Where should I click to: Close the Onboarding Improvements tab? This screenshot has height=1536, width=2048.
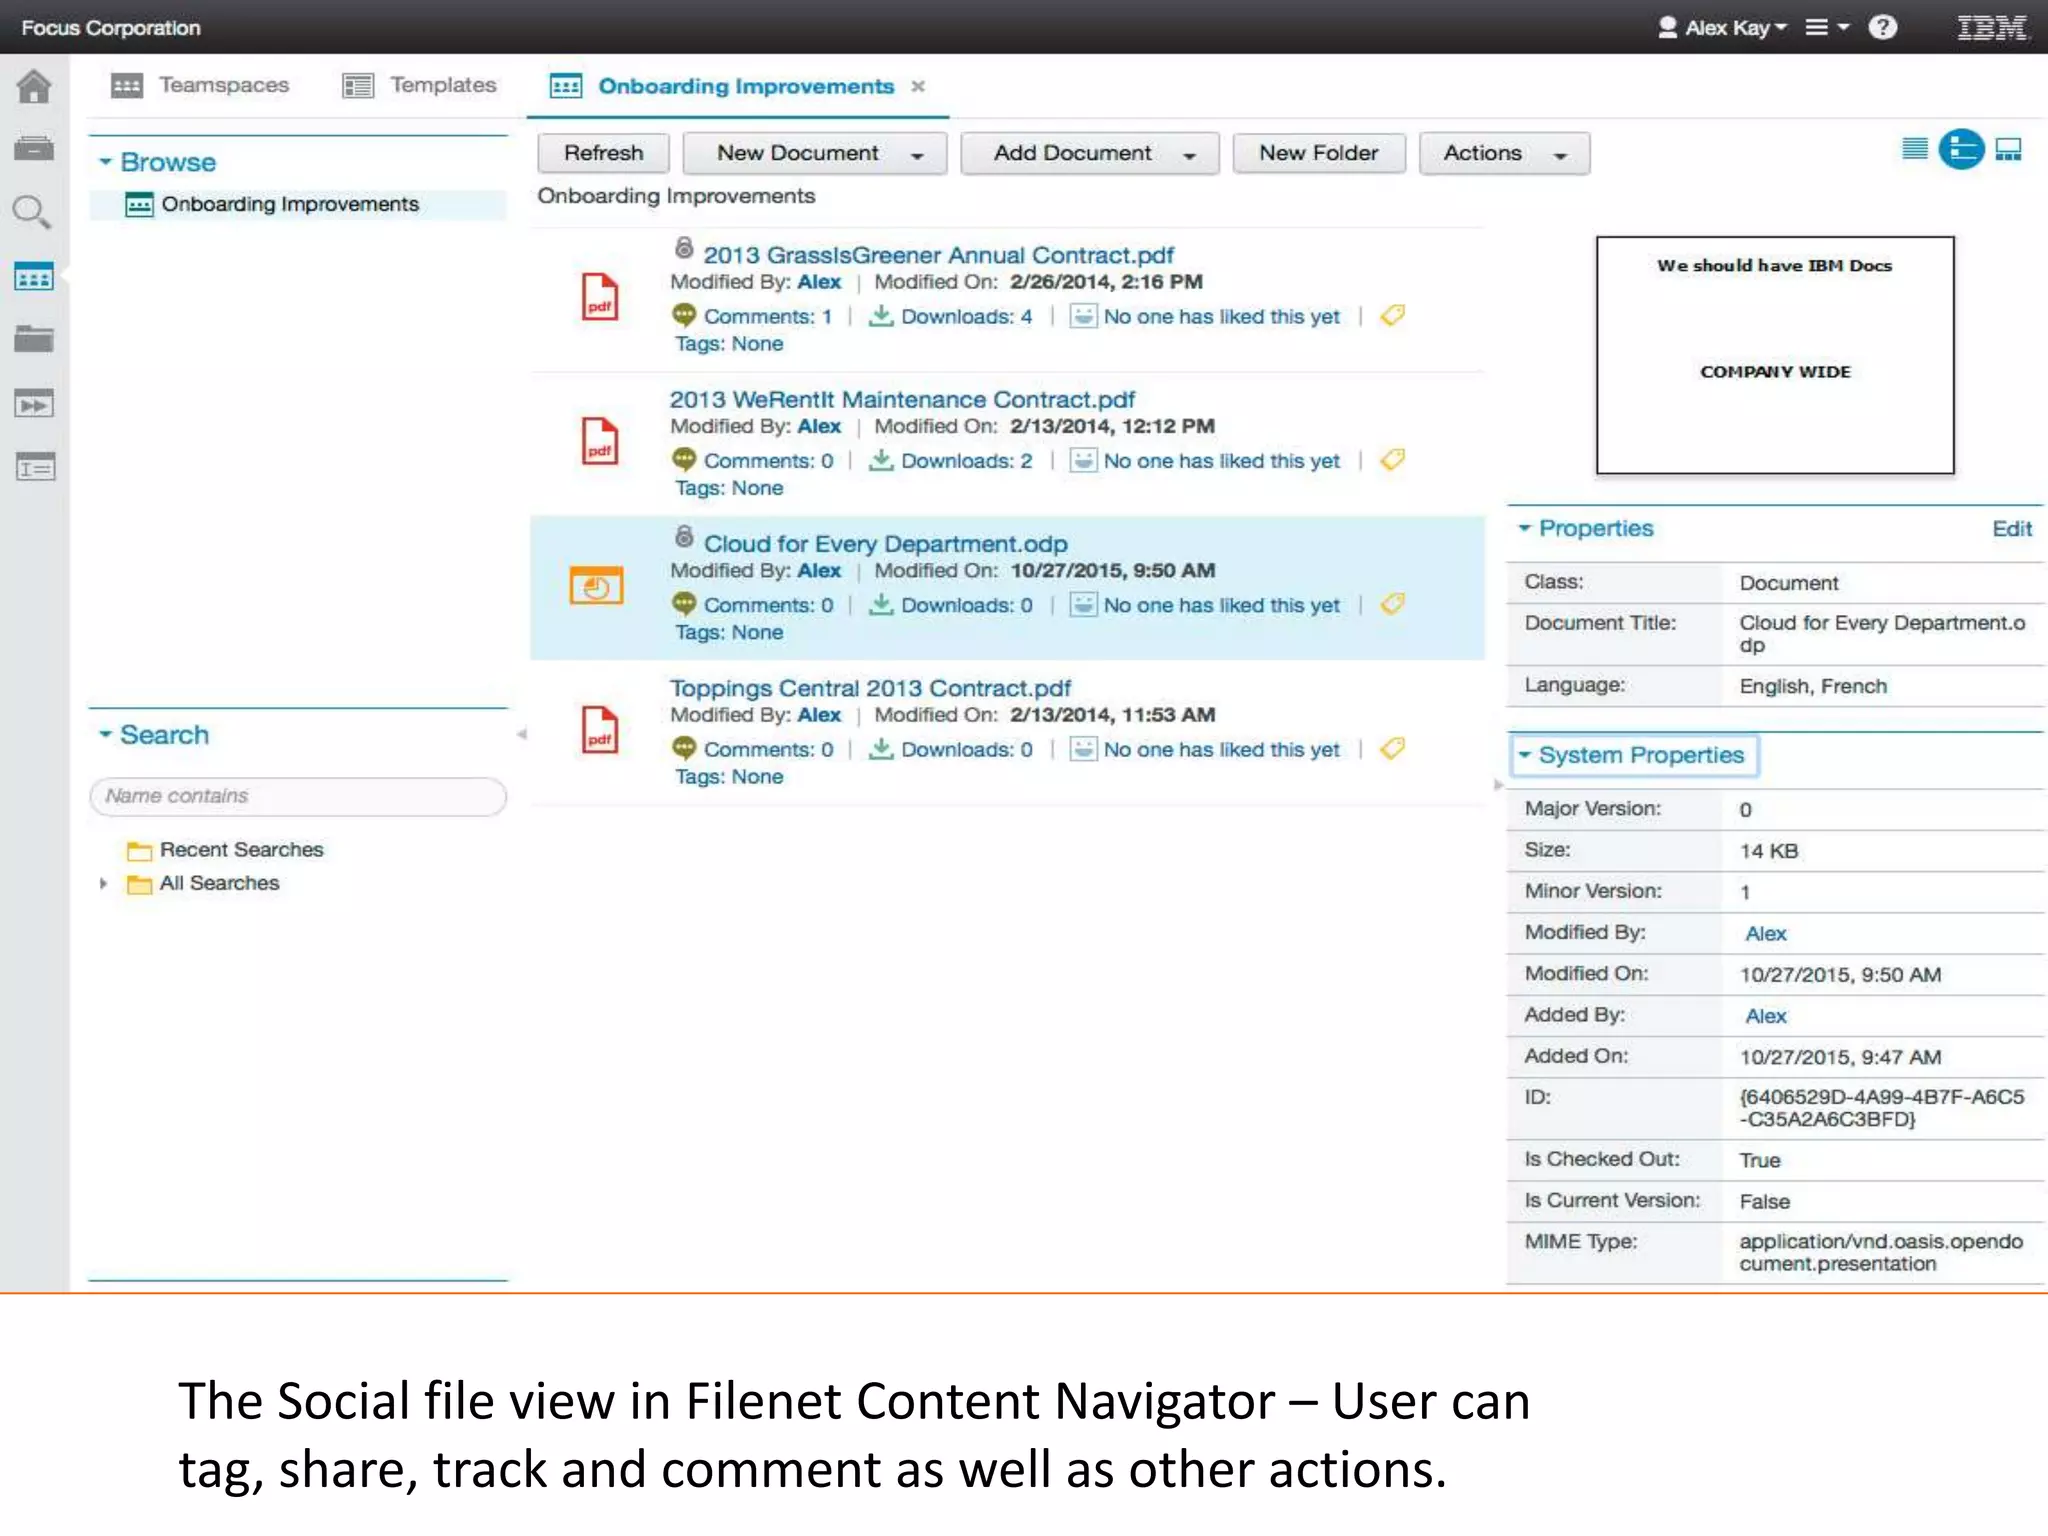pos(918,87)
